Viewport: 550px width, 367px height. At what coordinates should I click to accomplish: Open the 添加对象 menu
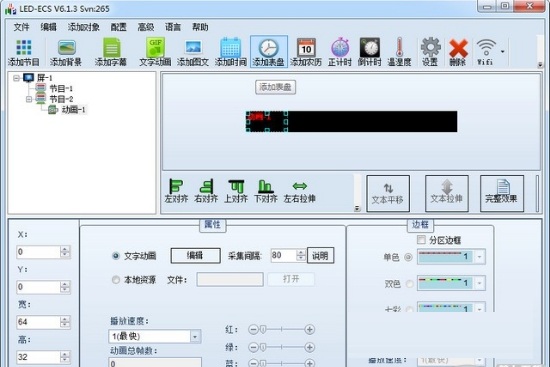click(x=83, y=27)
